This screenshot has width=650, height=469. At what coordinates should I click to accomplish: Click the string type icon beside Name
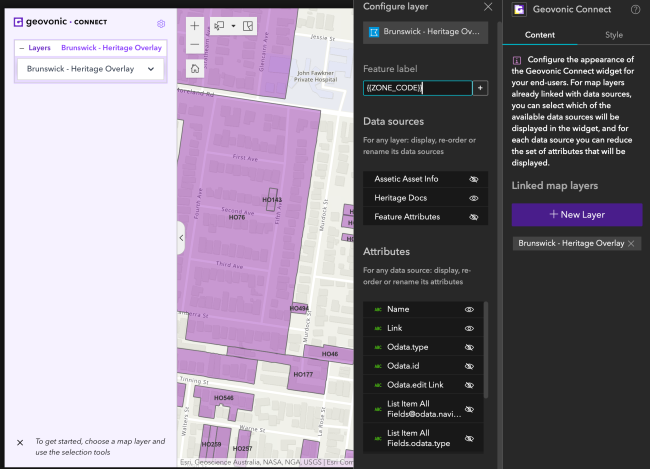coord(378,309)
